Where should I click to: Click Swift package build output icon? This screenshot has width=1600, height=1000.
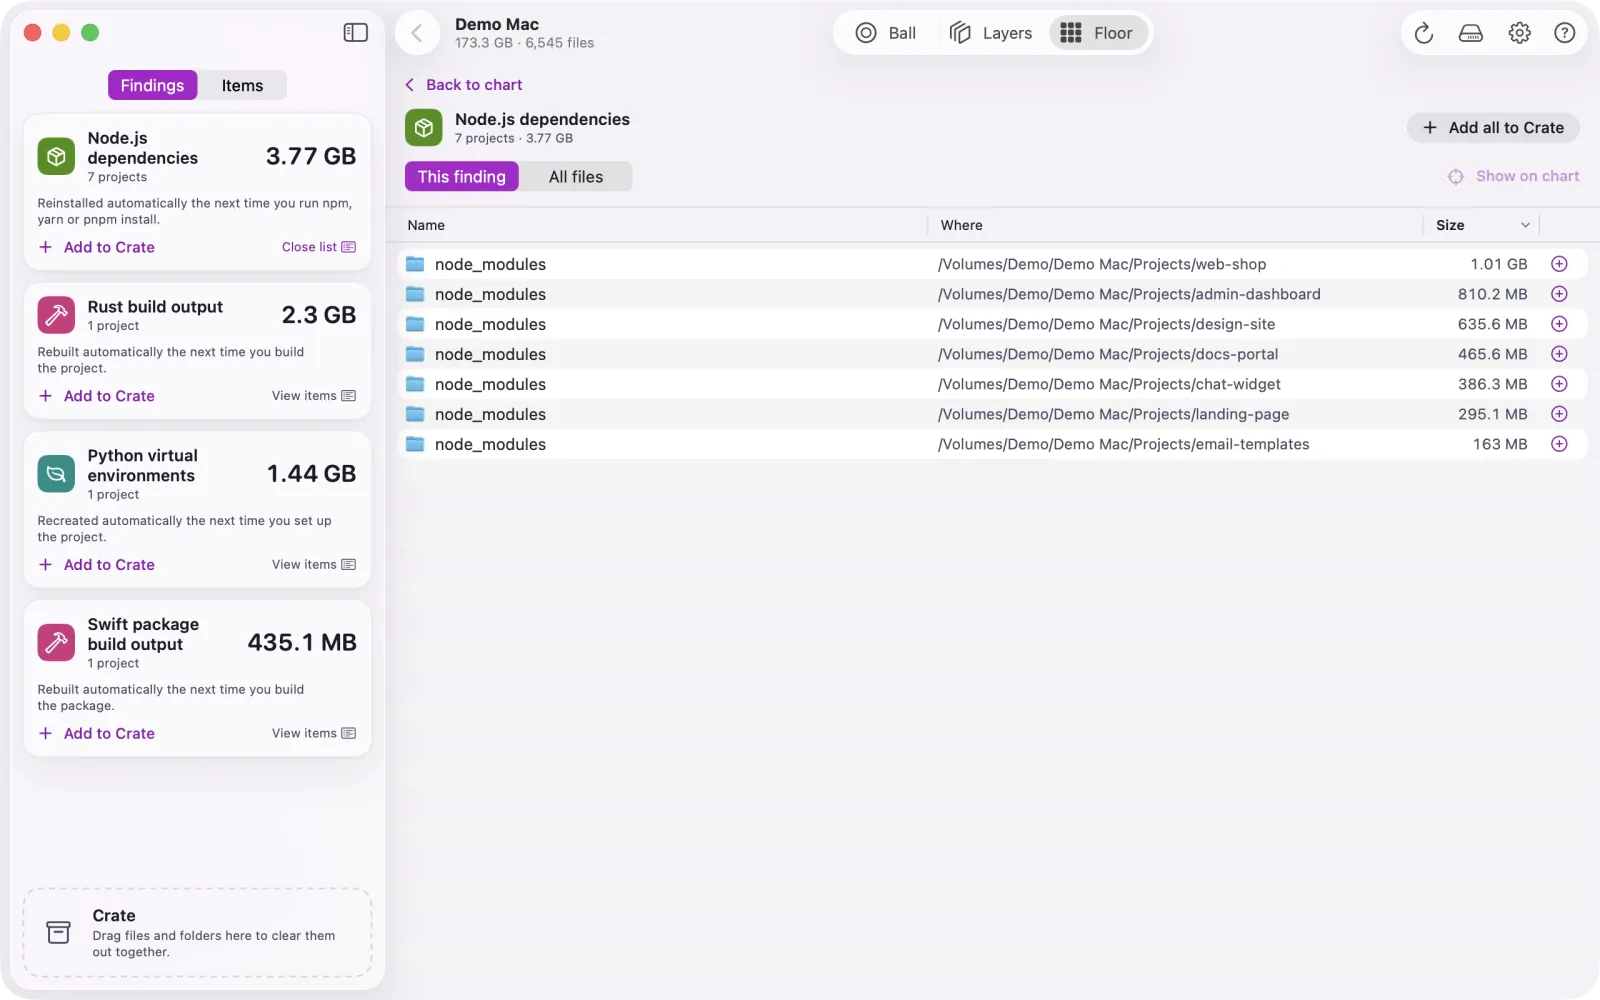click(56, 642)
